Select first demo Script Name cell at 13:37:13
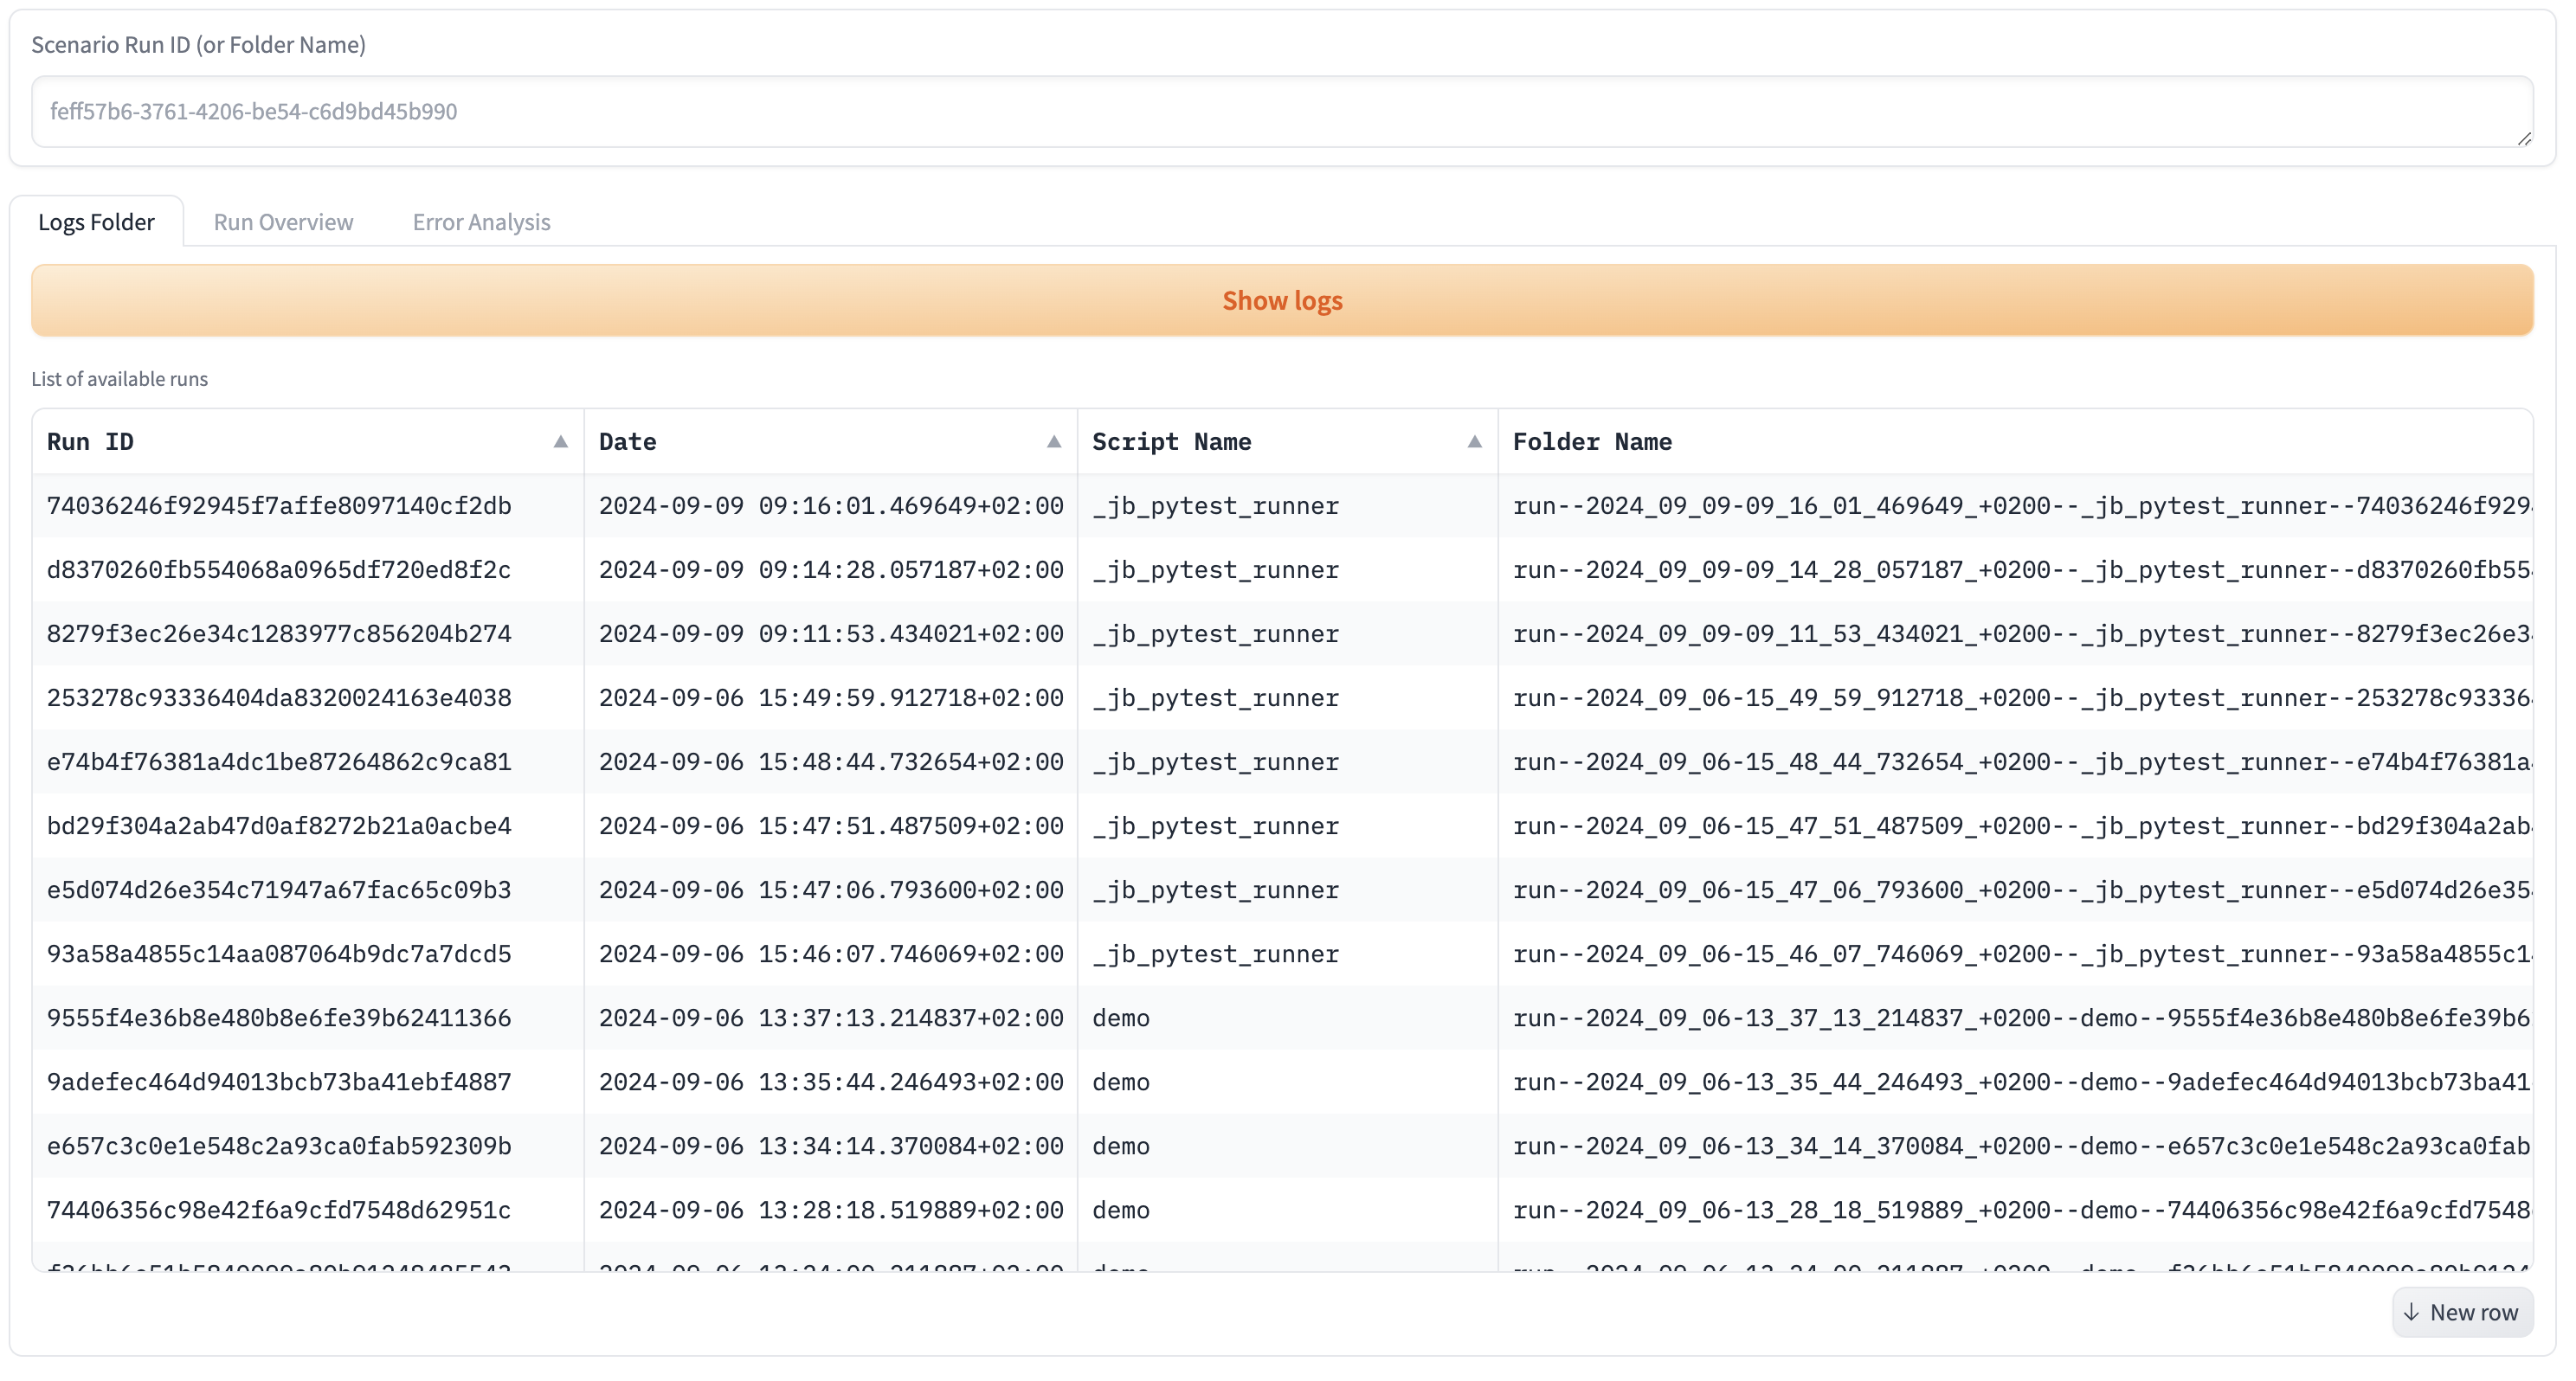 [x=1121, y=1018]
